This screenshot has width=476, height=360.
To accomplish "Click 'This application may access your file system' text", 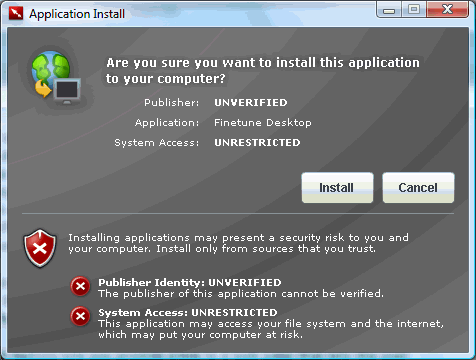I will click(271, 329).
